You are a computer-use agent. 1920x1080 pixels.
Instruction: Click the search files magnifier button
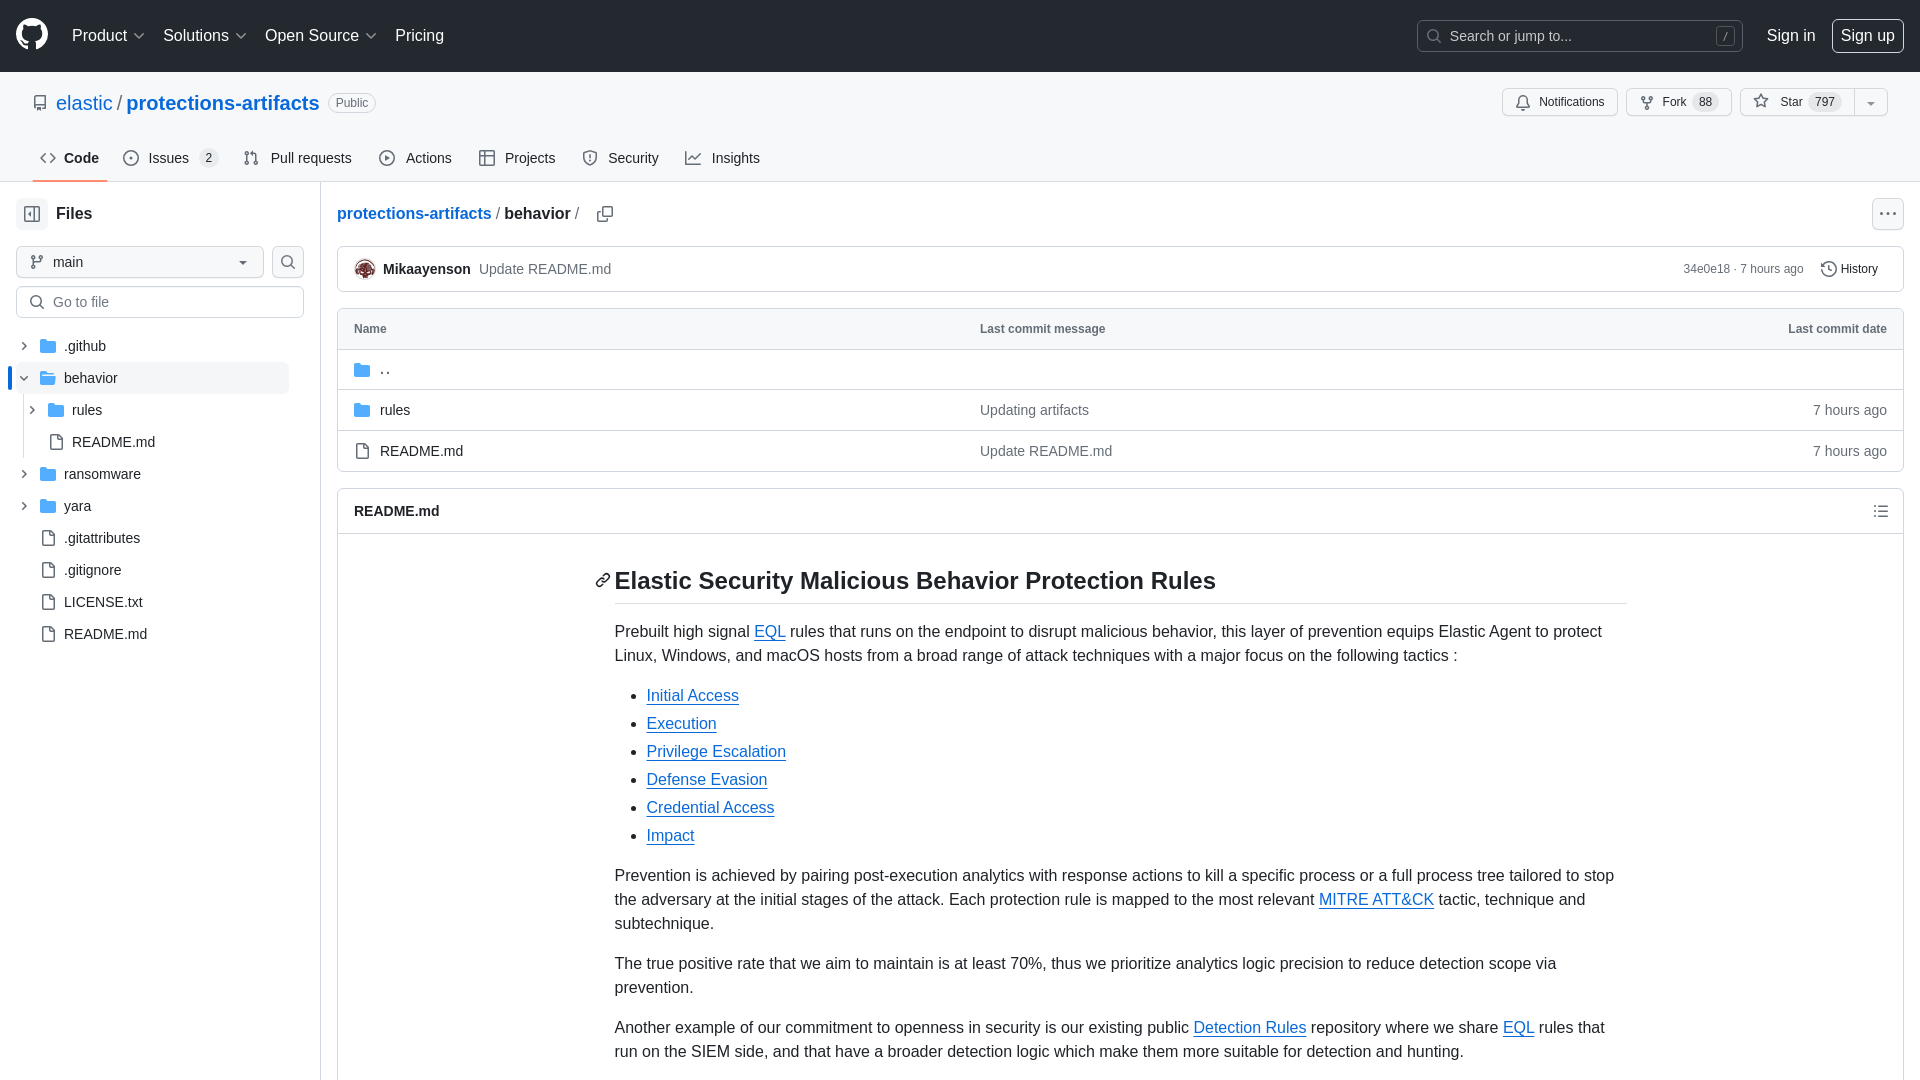(288, 262)
